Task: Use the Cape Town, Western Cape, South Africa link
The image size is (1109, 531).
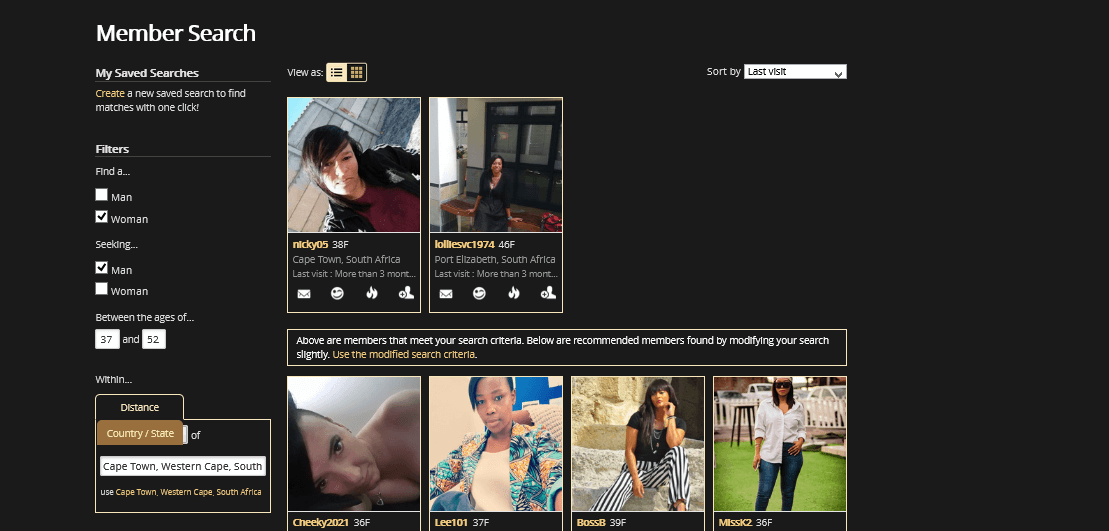Action: click(188, 492)
